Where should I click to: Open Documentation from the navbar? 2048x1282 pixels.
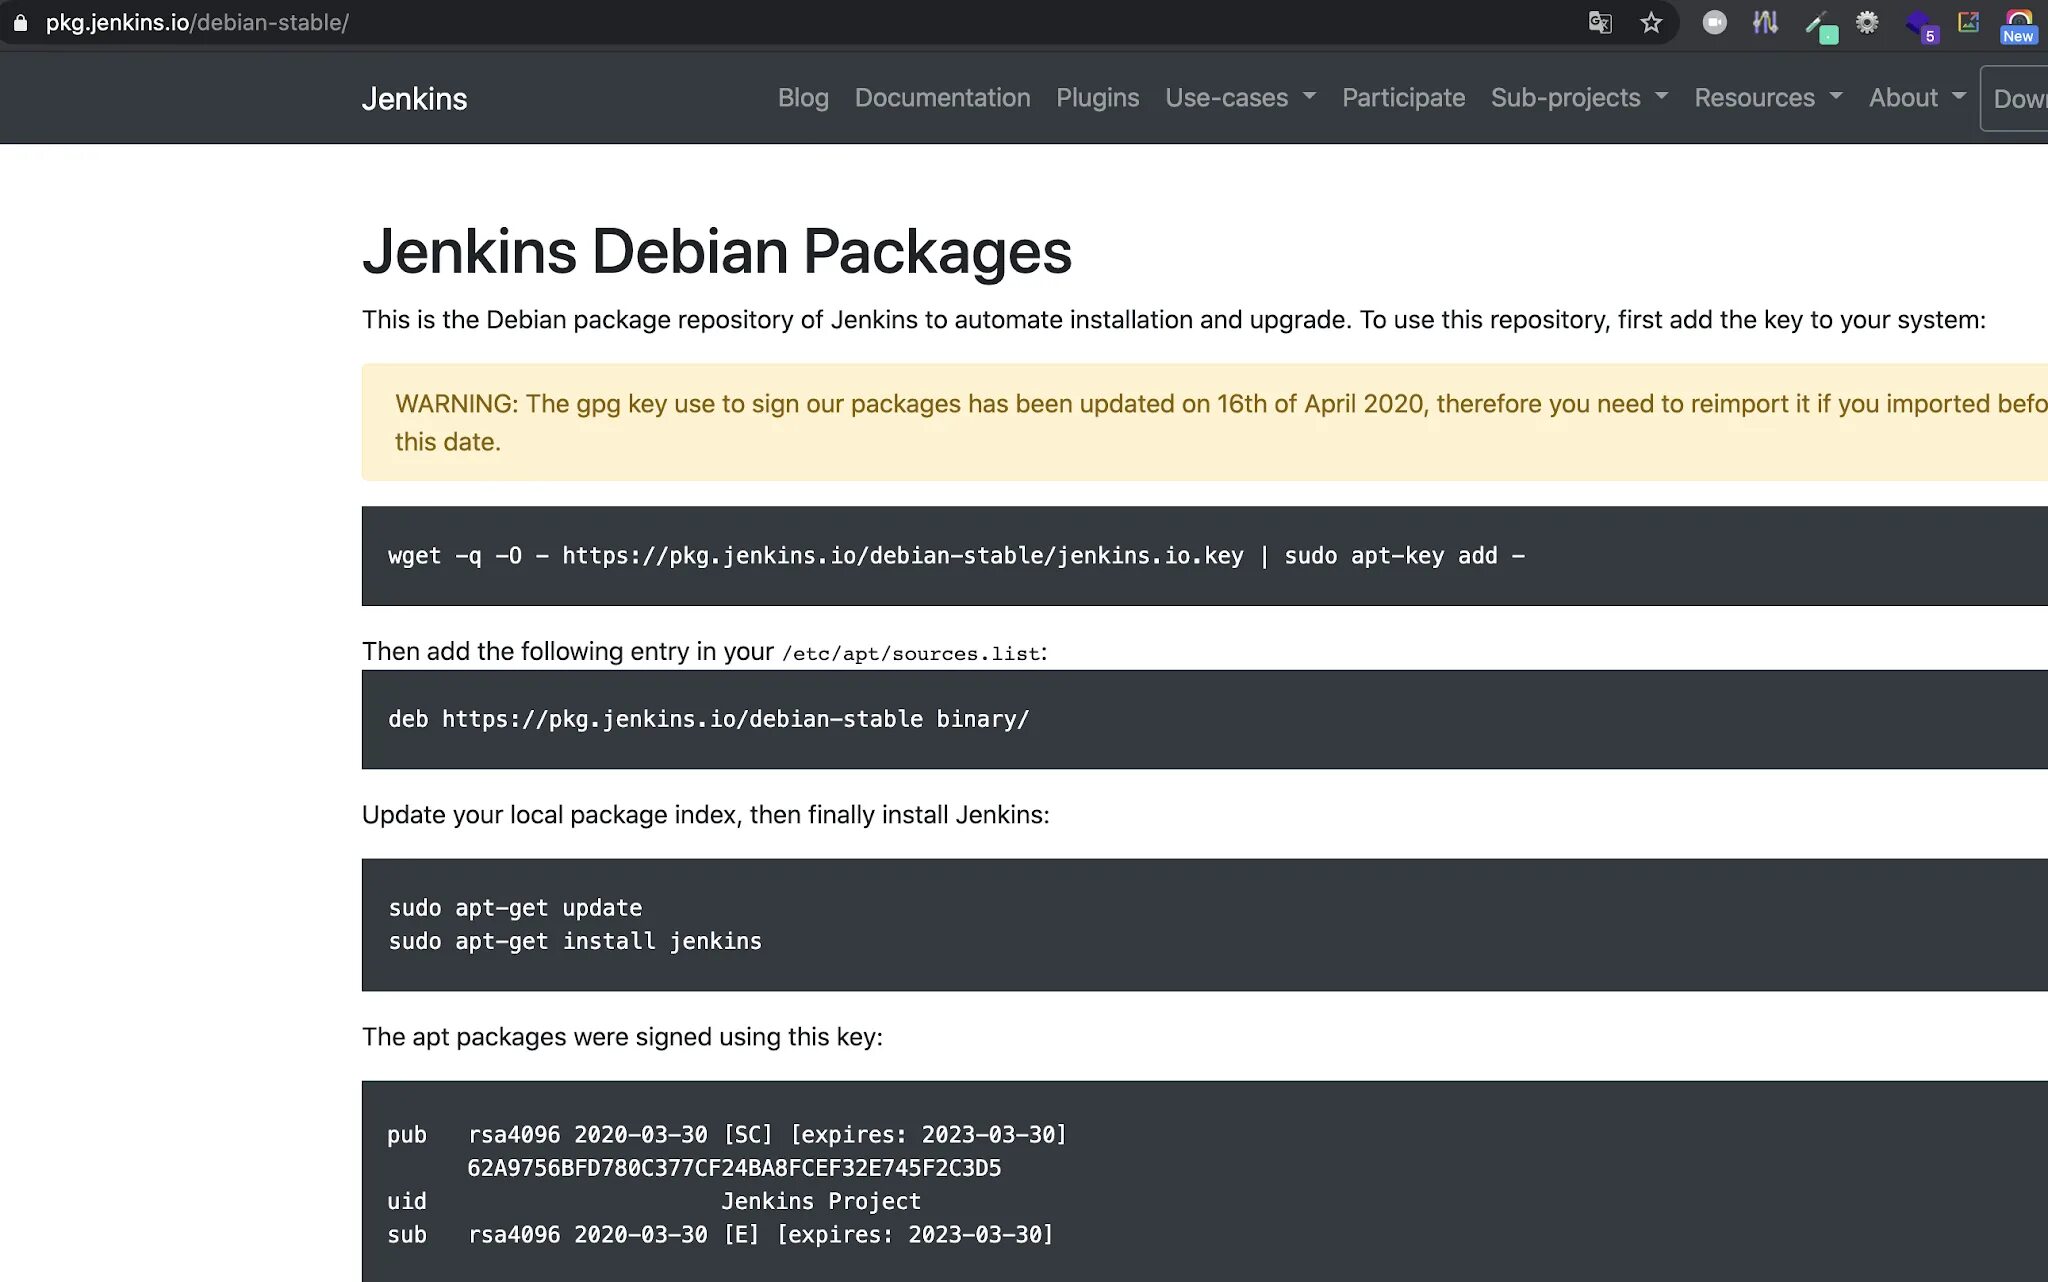coord(942,98)
